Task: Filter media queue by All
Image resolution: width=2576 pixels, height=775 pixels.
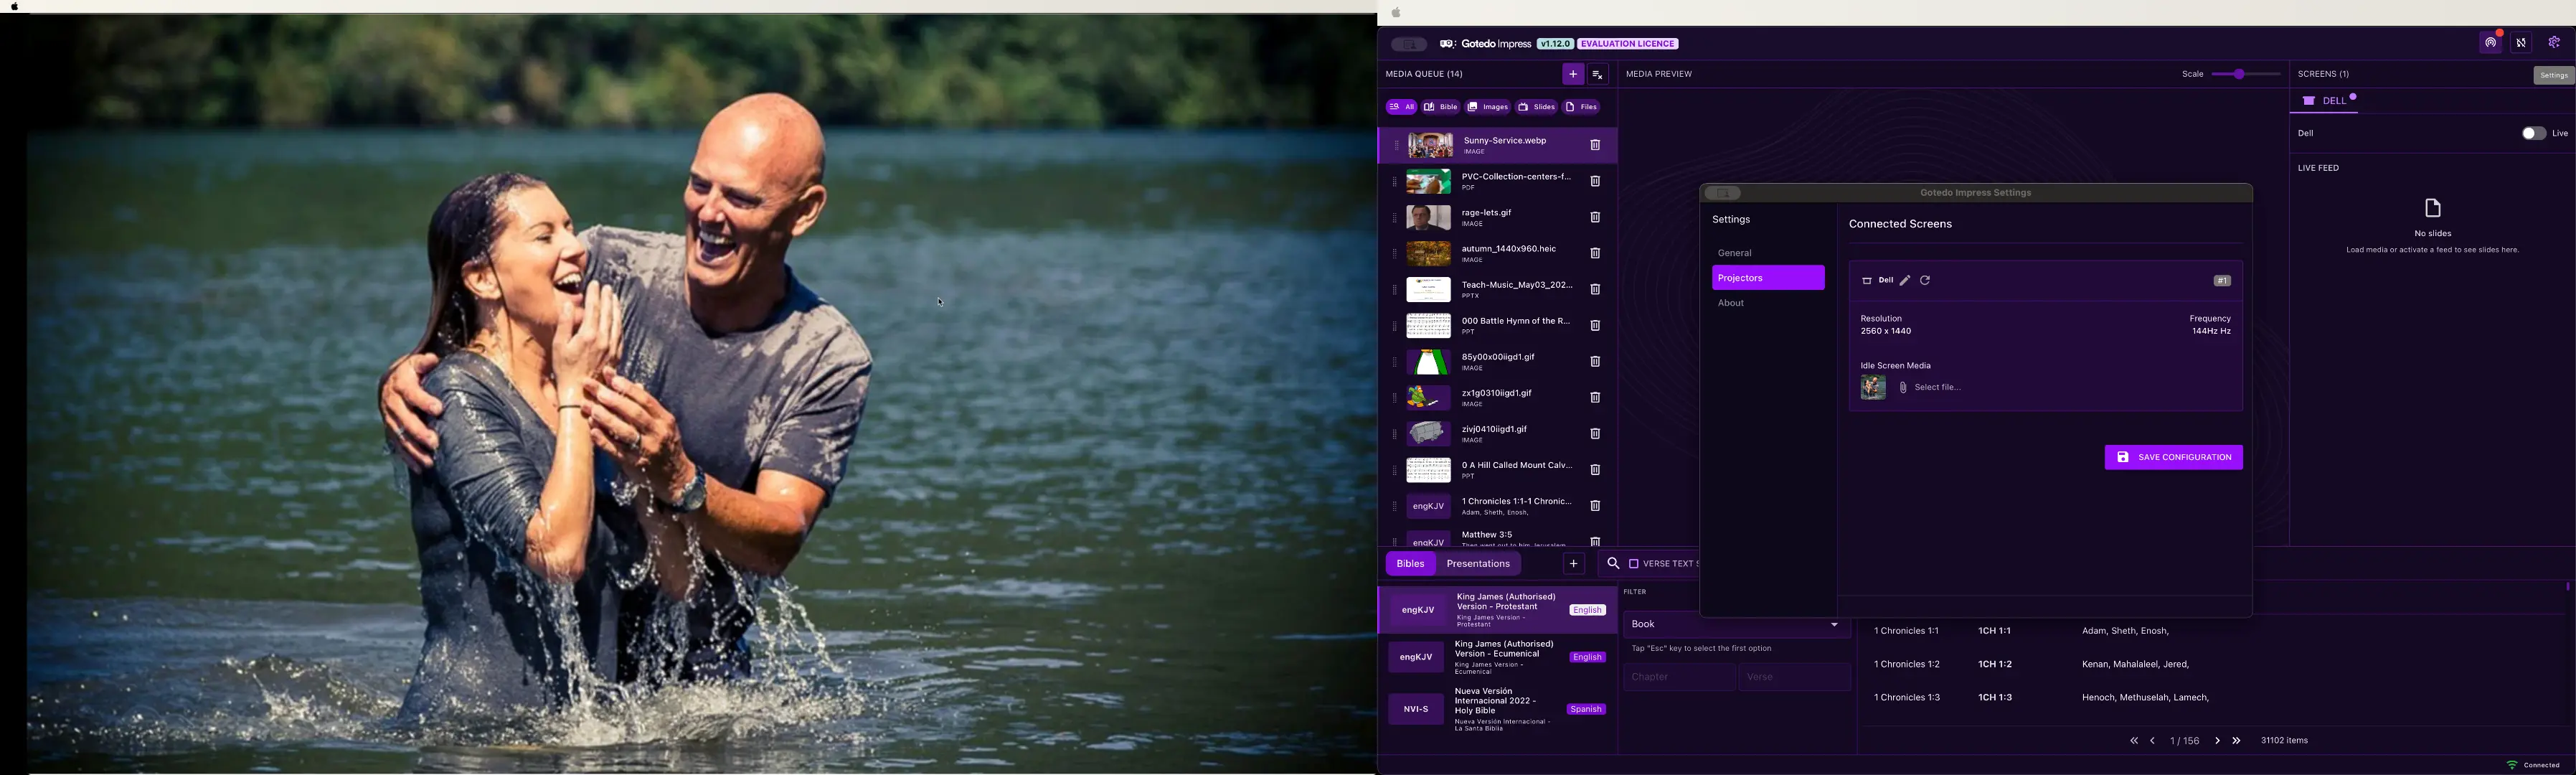Action: 1401,107
